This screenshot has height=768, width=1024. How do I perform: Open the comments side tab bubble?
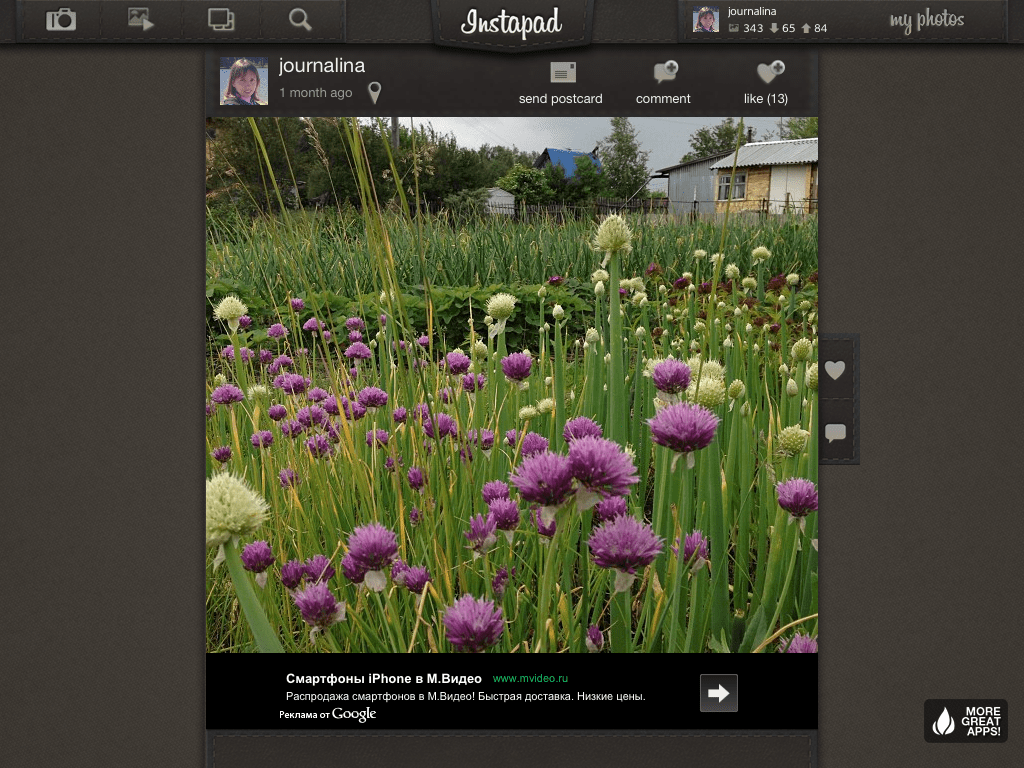pyautogui.click(x=836, y=433)
